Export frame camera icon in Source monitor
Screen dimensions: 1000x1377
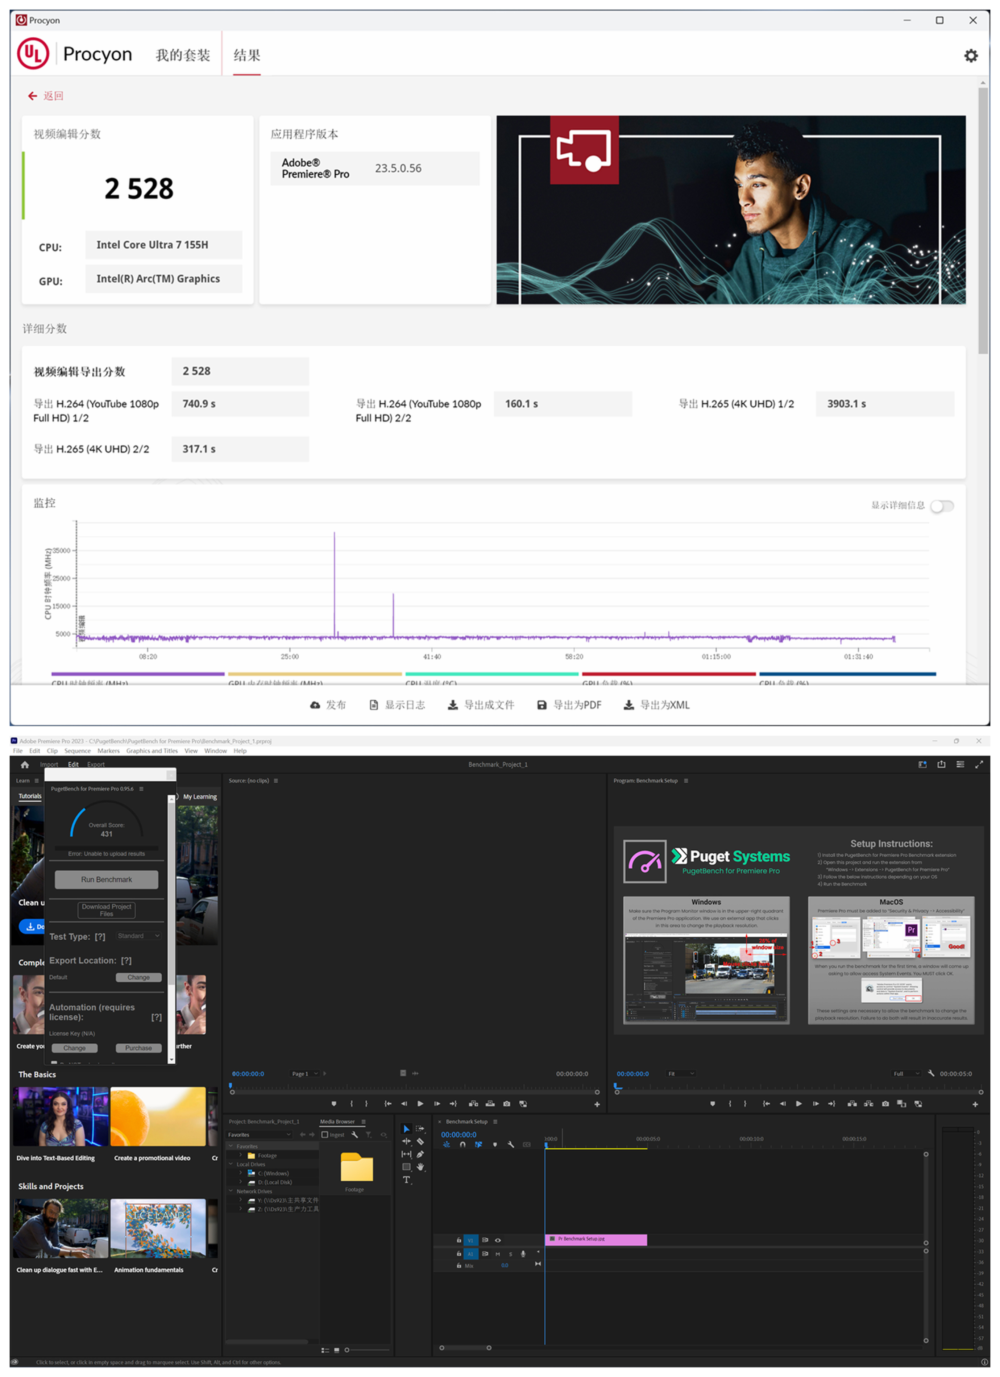506,1104
